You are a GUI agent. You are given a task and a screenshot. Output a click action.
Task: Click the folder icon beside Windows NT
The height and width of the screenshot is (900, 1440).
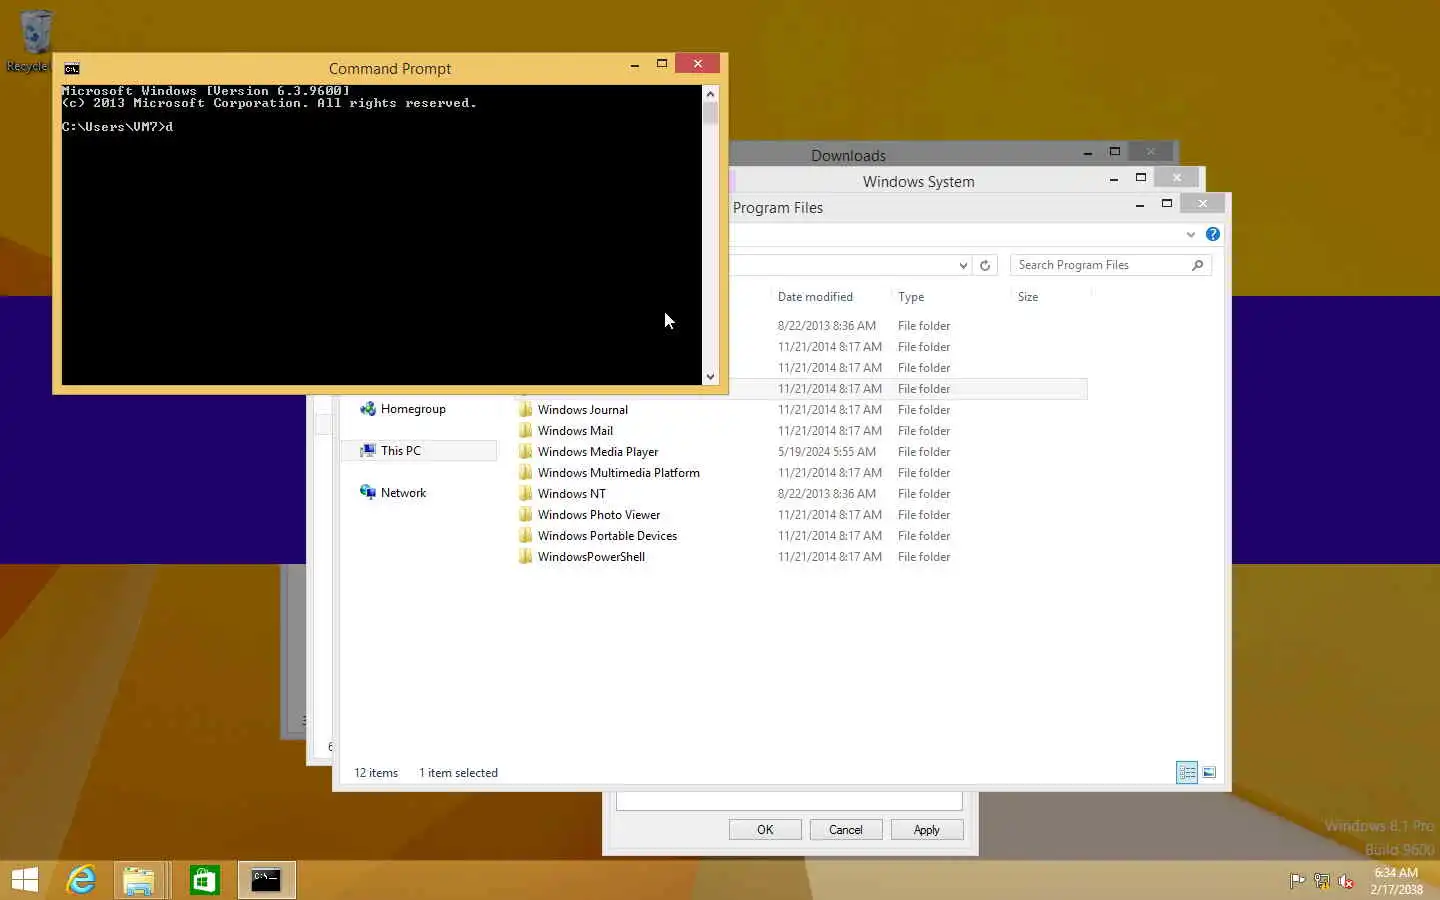(526, 494)
